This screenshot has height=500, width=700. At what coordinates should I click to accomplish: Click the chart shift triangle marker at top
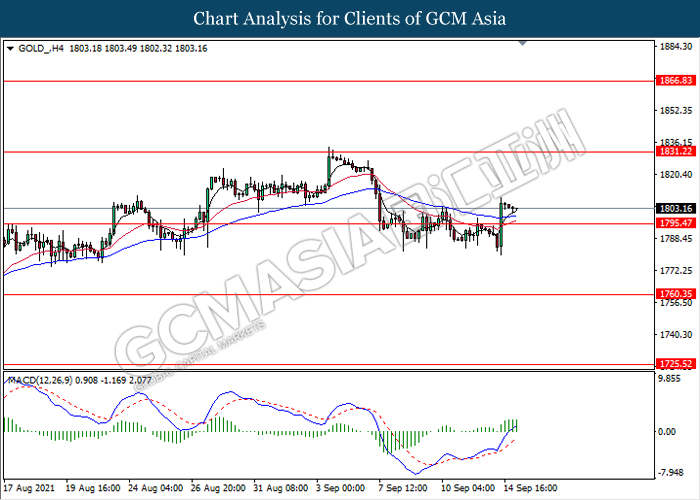point(523,43)
